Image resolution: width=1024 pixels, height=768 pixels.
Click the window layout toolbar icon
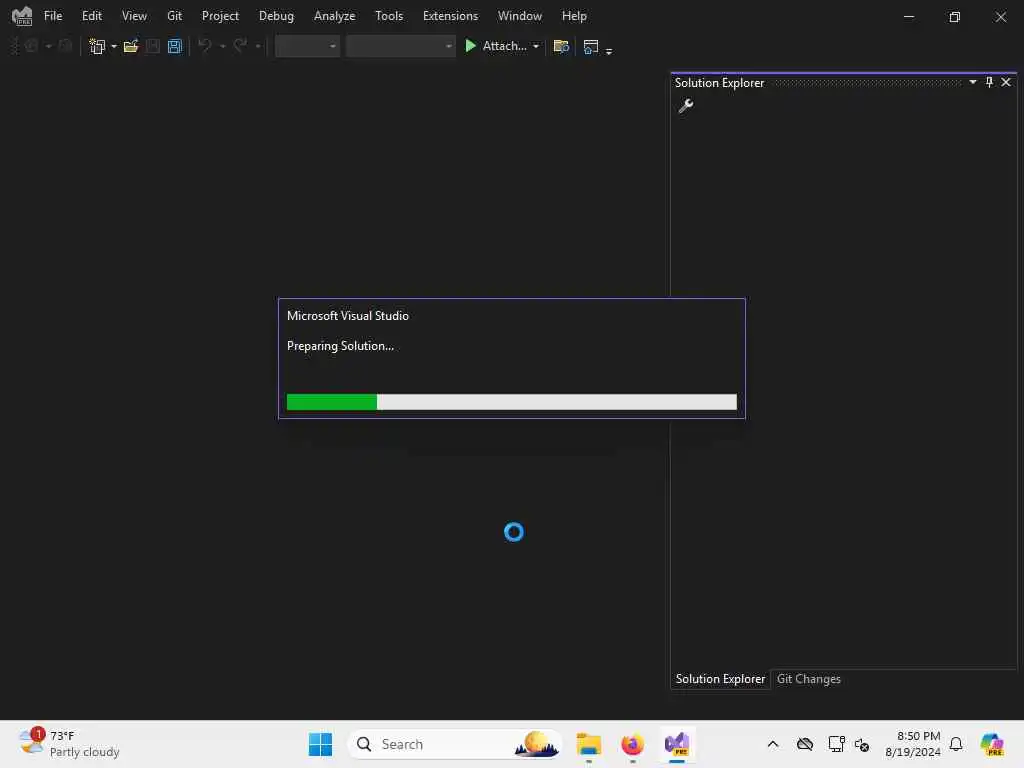590,46
